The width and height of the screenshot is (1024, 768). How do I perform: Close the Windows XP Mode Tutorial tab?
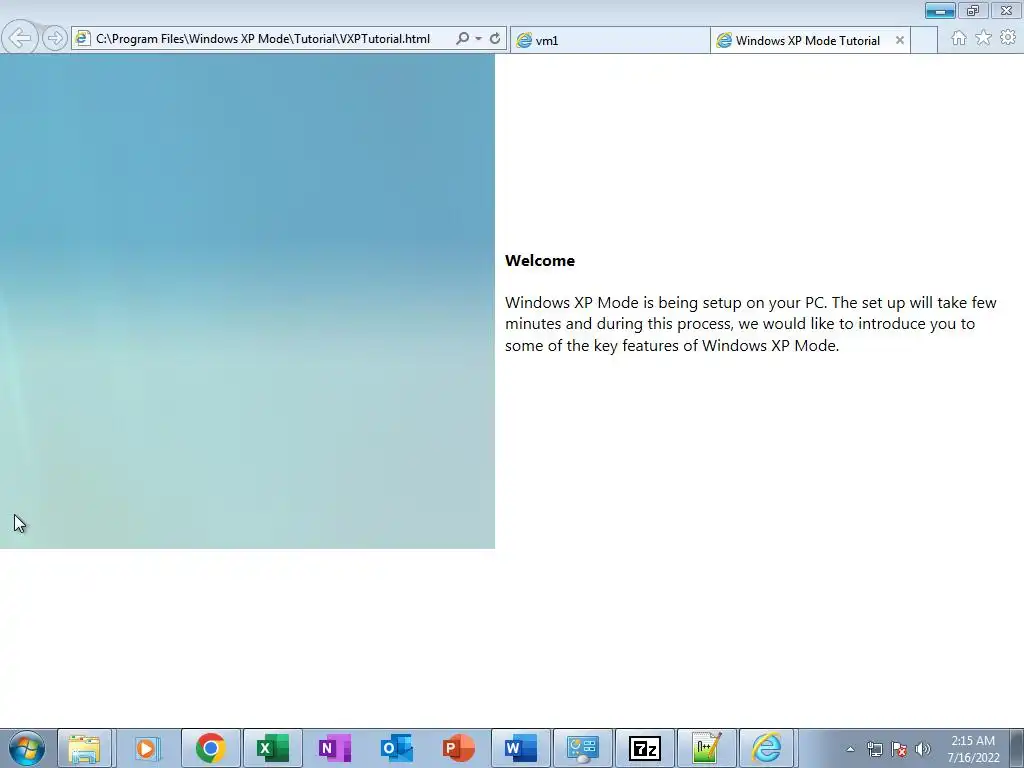tap(899, 40)
